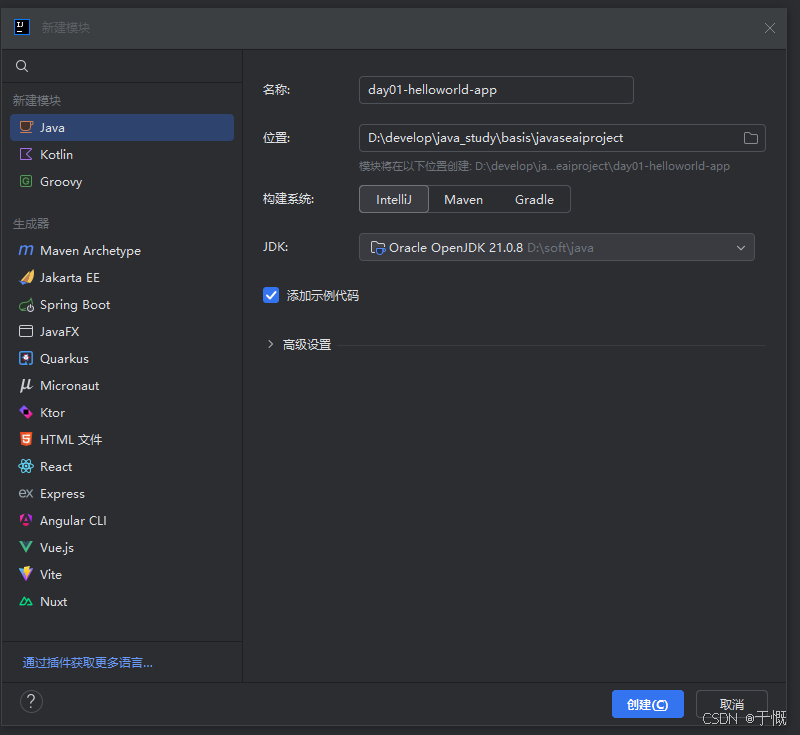Pick the Groovy language icon
The width and height of the screenshot is (800, 735).
coord(26,181)
